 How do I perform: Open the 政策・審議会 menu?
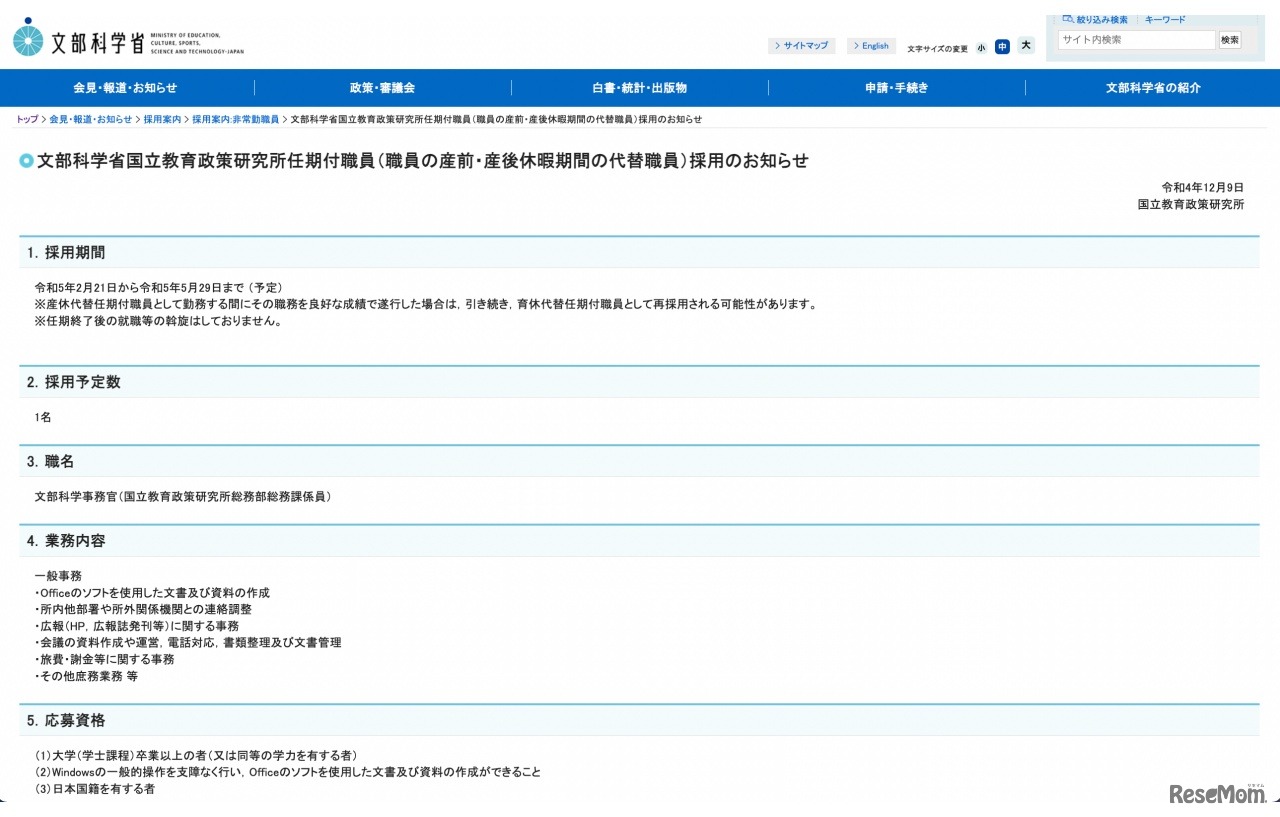coord(382,88)
